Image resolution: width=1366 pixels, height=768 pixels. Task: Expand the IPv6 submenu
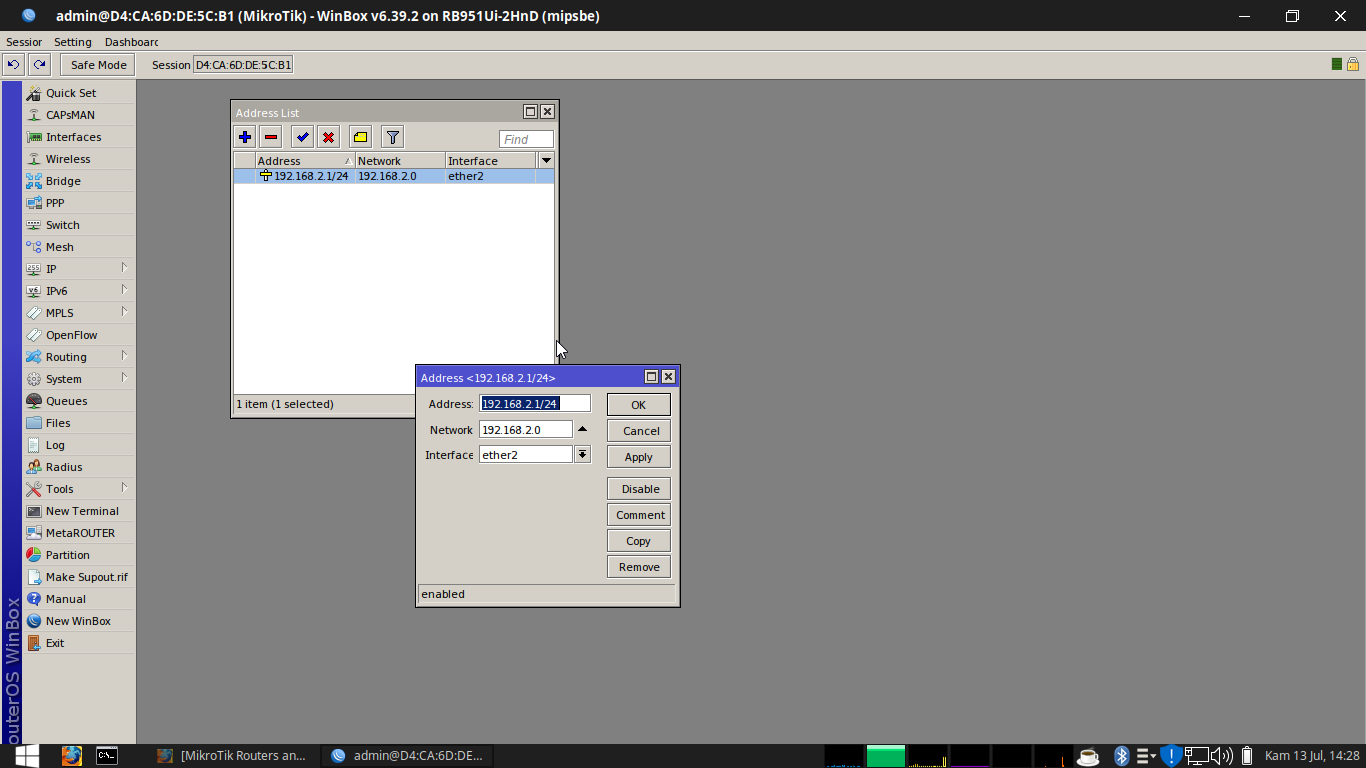(79, 291)
